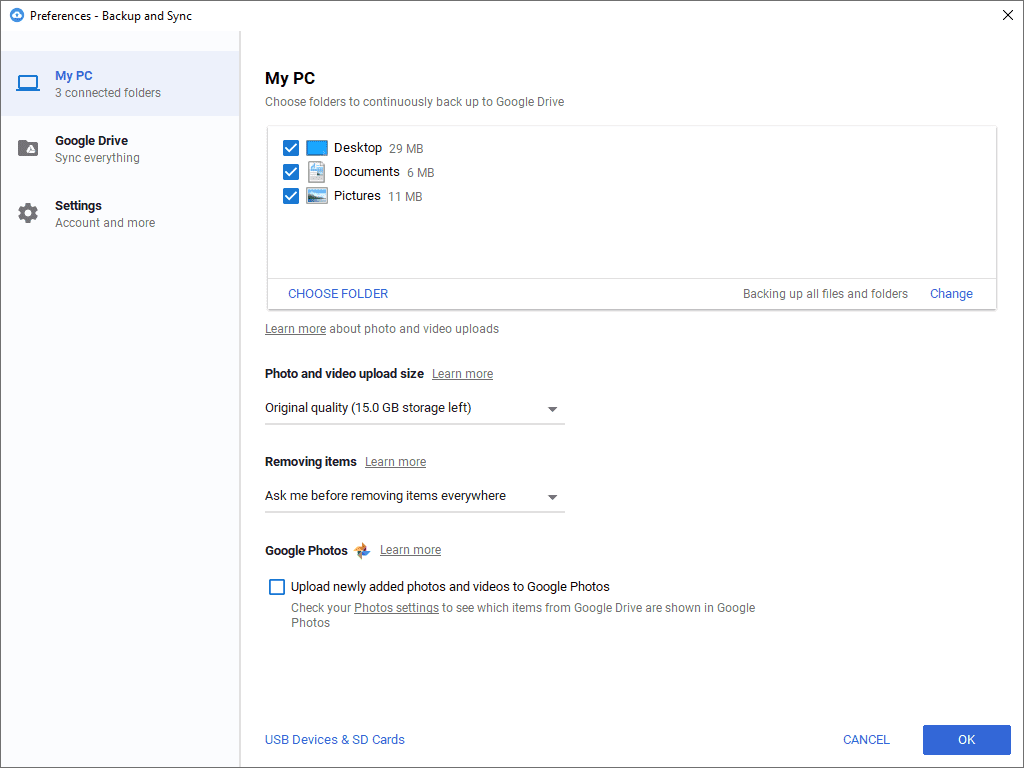Viewport: 1024px width, 768px height.
Task: Uncheck the Documents folder checkbox
Action: (291, 172)
